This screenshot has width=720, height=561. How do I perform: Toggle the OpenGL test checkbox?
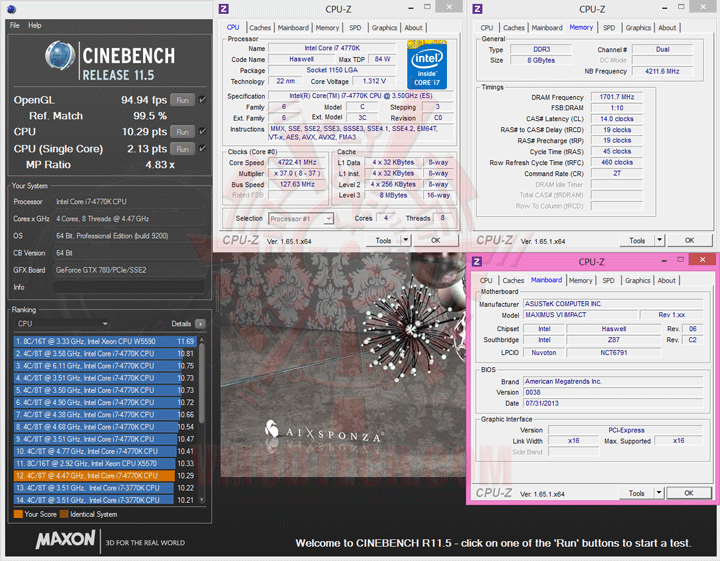(x=202, y=100)
